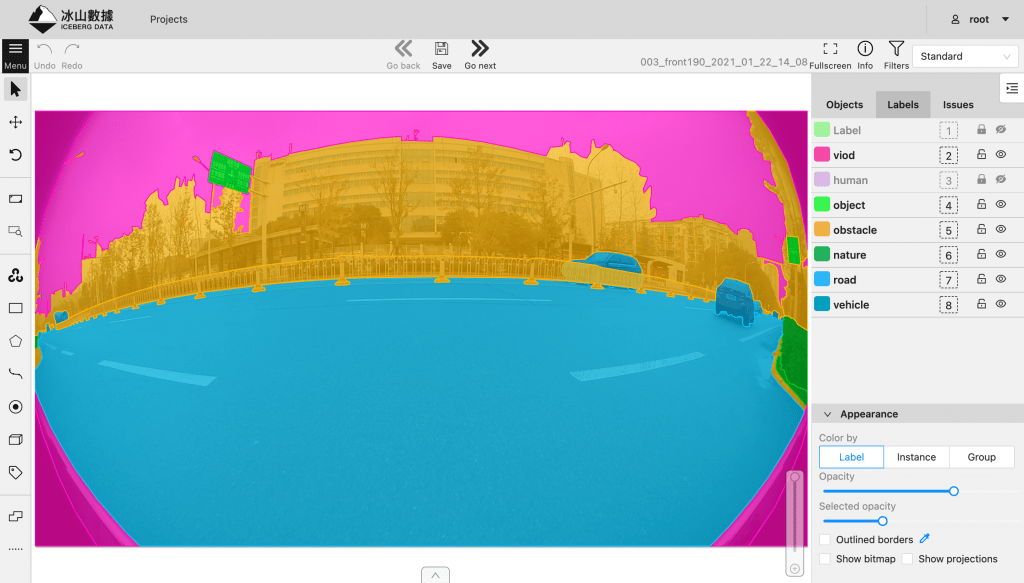
Task: Switch to the Issues tab
Action: tap(958, 105)
